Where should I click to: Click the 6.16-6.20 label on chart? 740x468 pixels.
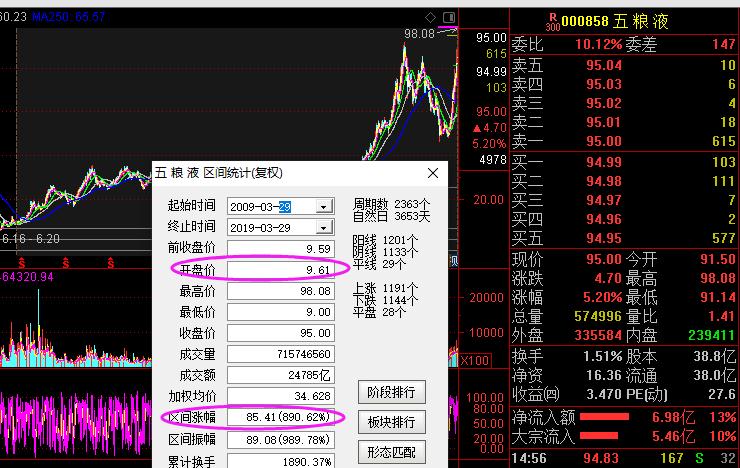coord(31,239)
